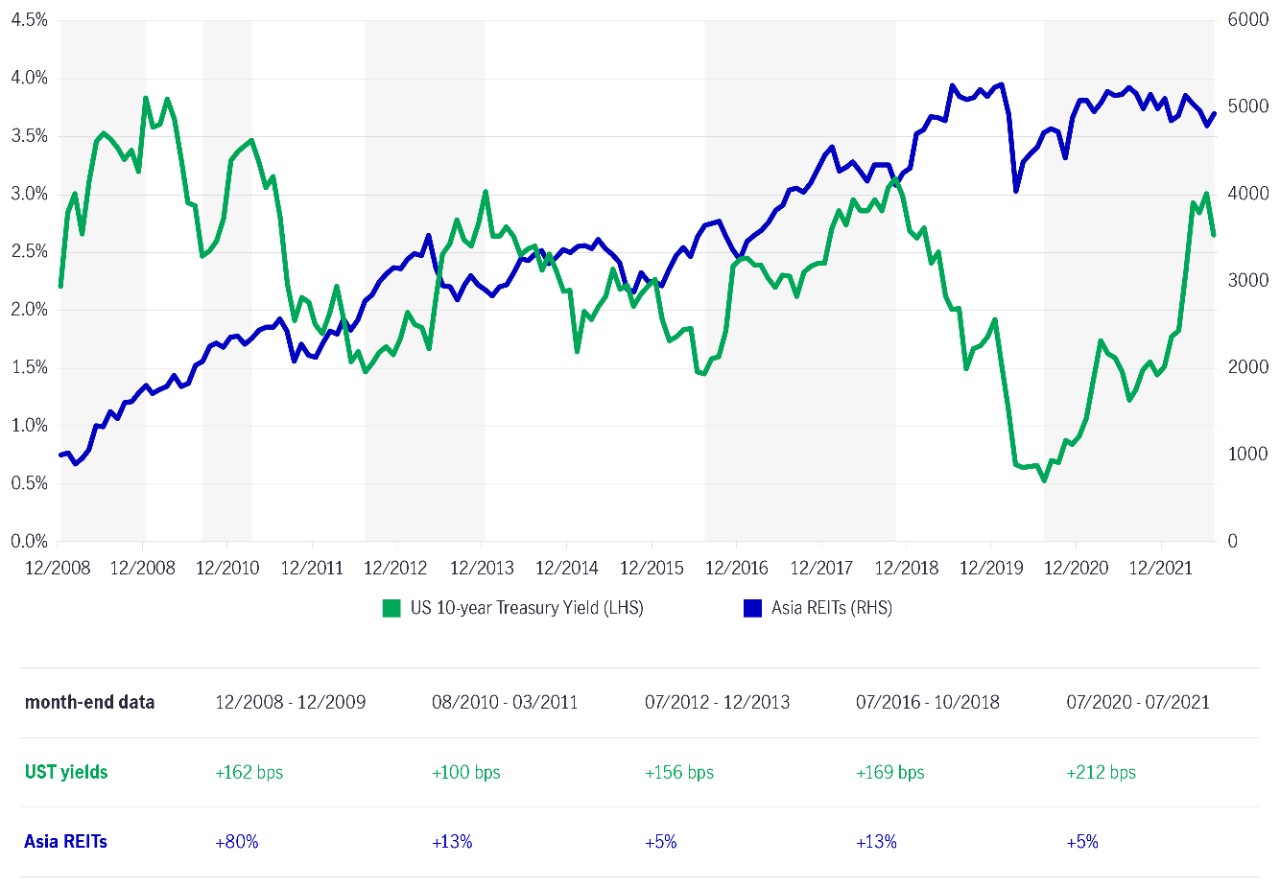Click the +212 bps yield value
This screenshot has height=887, width=1280.
tap(1102, 772)
